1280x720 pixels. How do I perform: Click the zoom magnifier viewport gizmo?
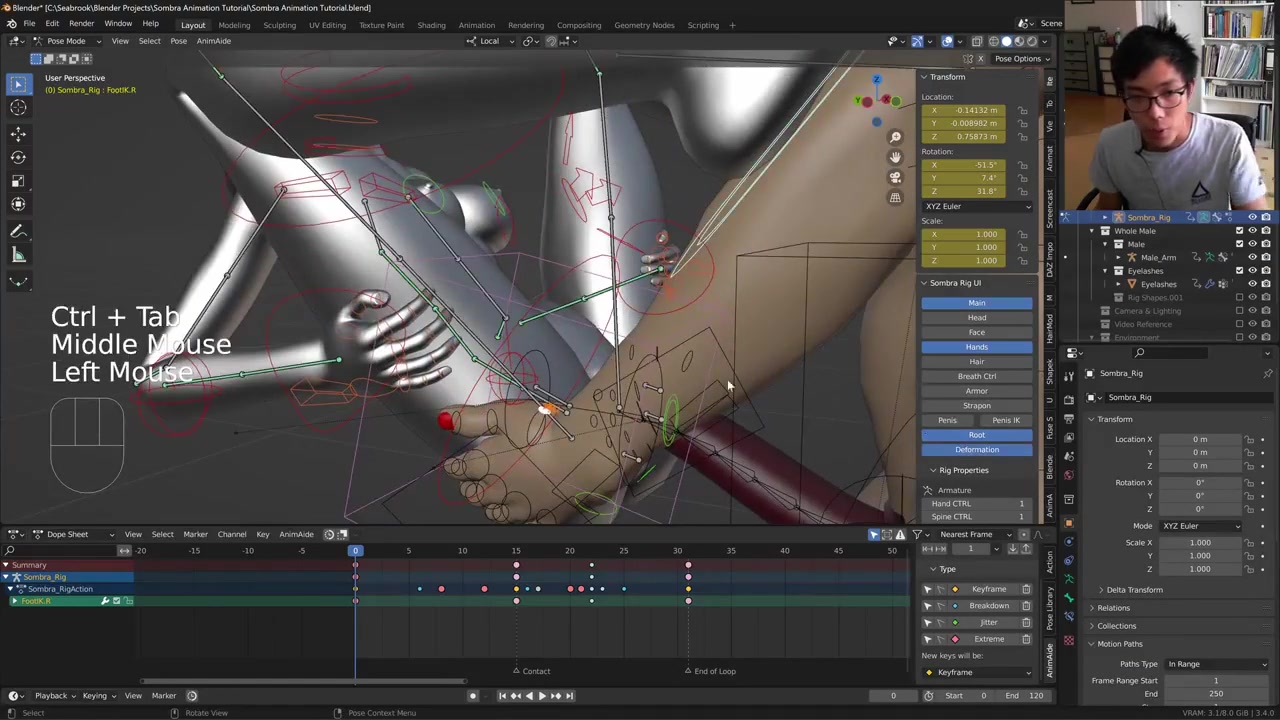(x=895, y=137)
